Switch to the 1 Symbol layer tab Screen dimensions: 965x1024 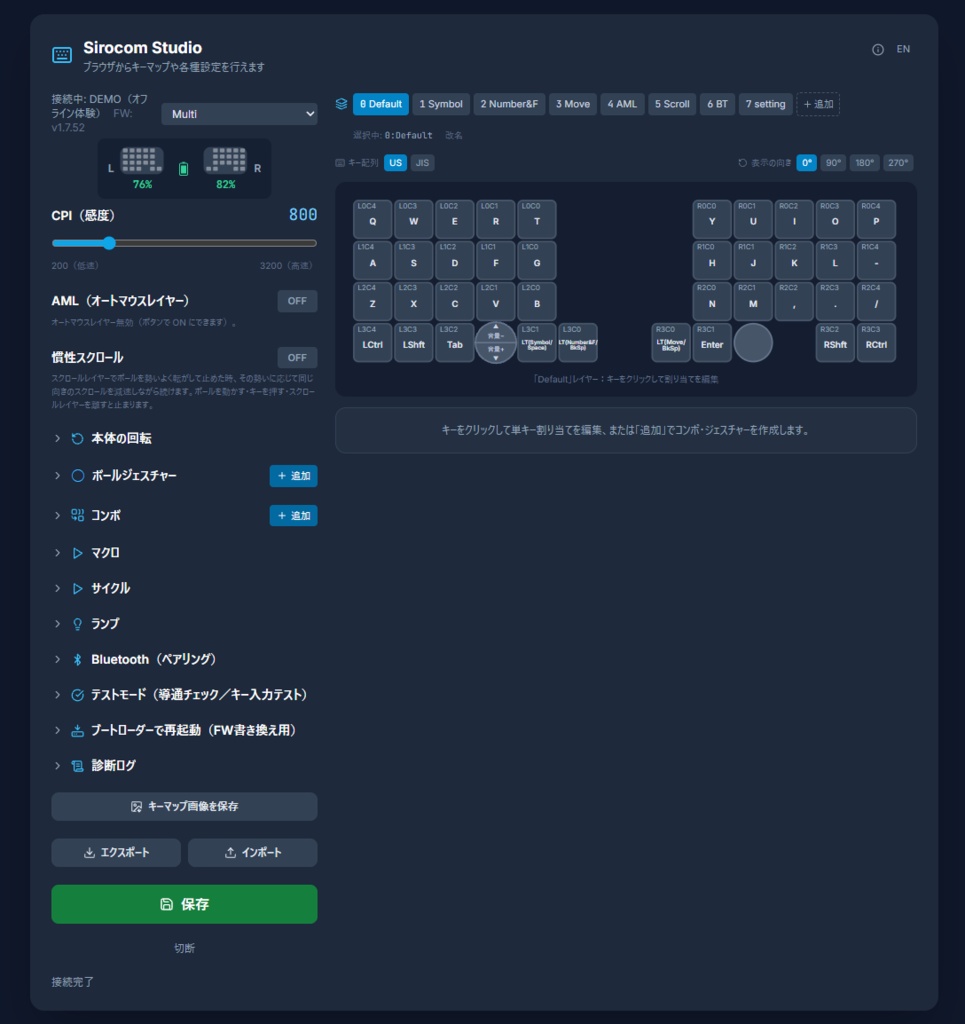pyautogui.click(x=441, y=104)
